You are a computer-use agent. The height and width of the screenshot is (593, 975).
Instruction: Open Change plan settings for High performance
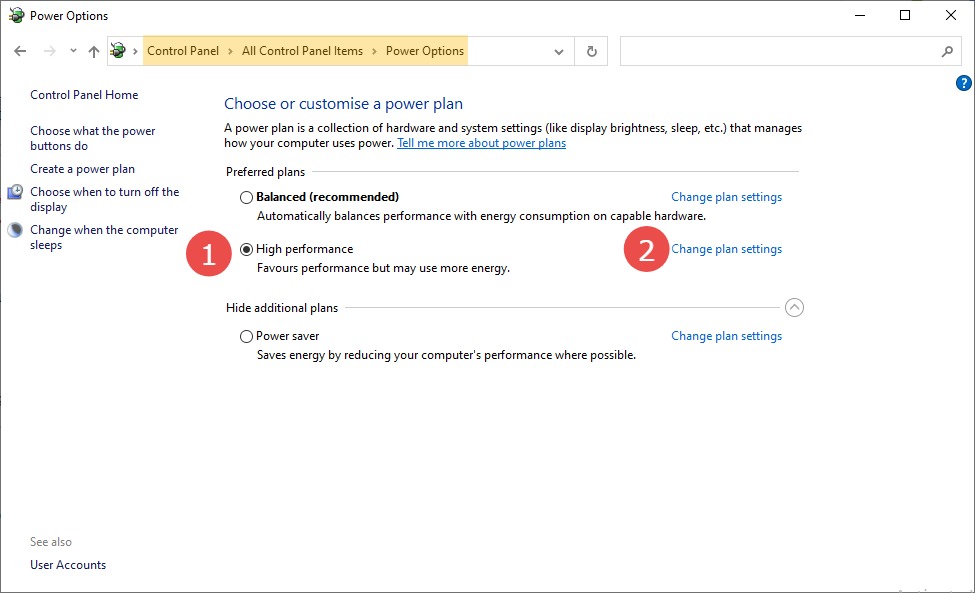coord(726,249)
